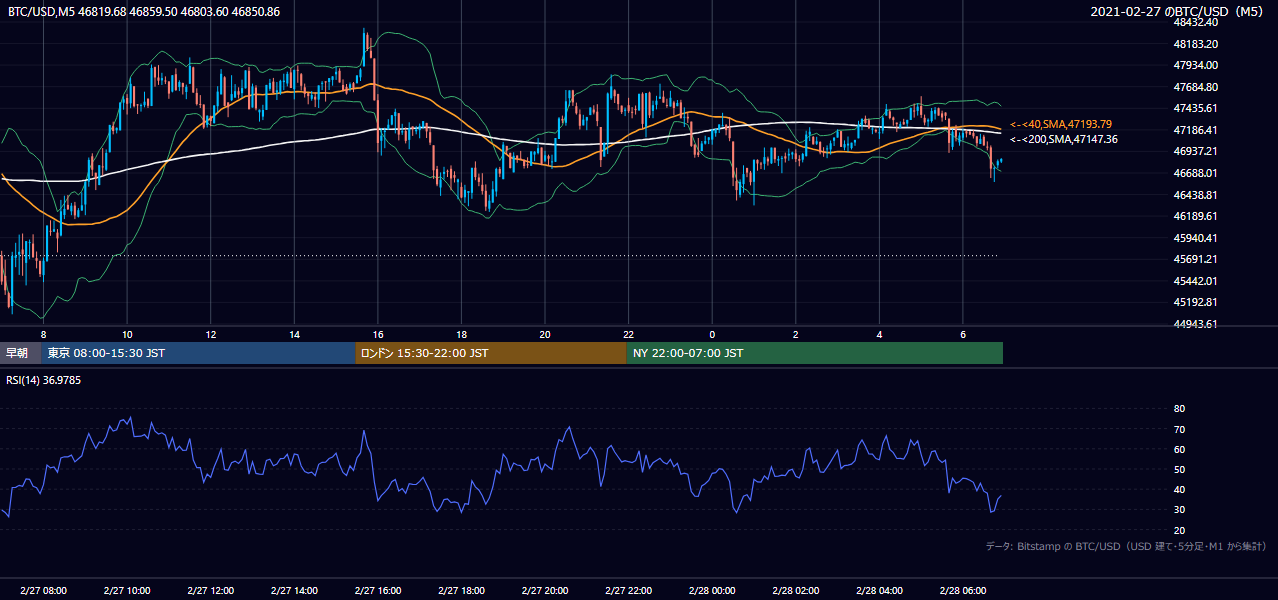Click the 2/27 12:00 time label
The width and height of the screenshot is (1278, 600).
(x=210, y=591)
